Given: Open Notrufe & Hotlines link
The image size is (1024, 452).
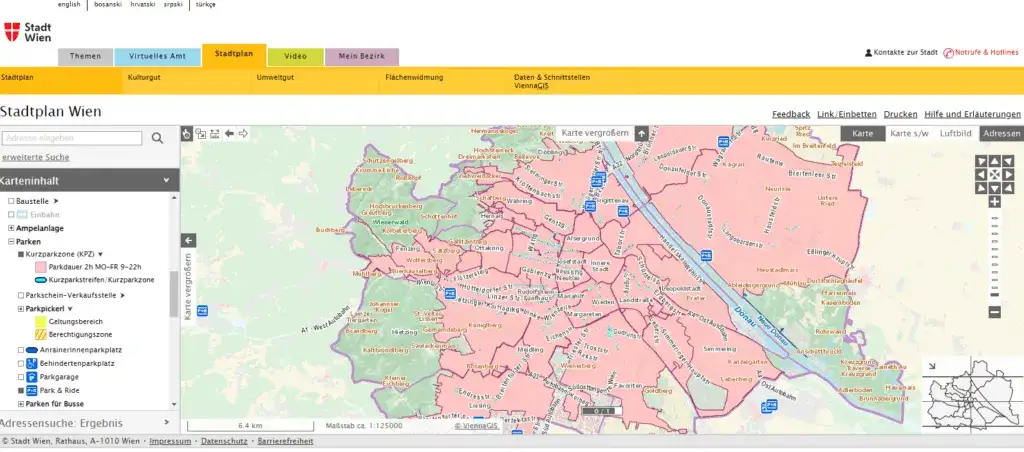Looking at the screenshot, I should pyautogui.click(x=981, y=52).
